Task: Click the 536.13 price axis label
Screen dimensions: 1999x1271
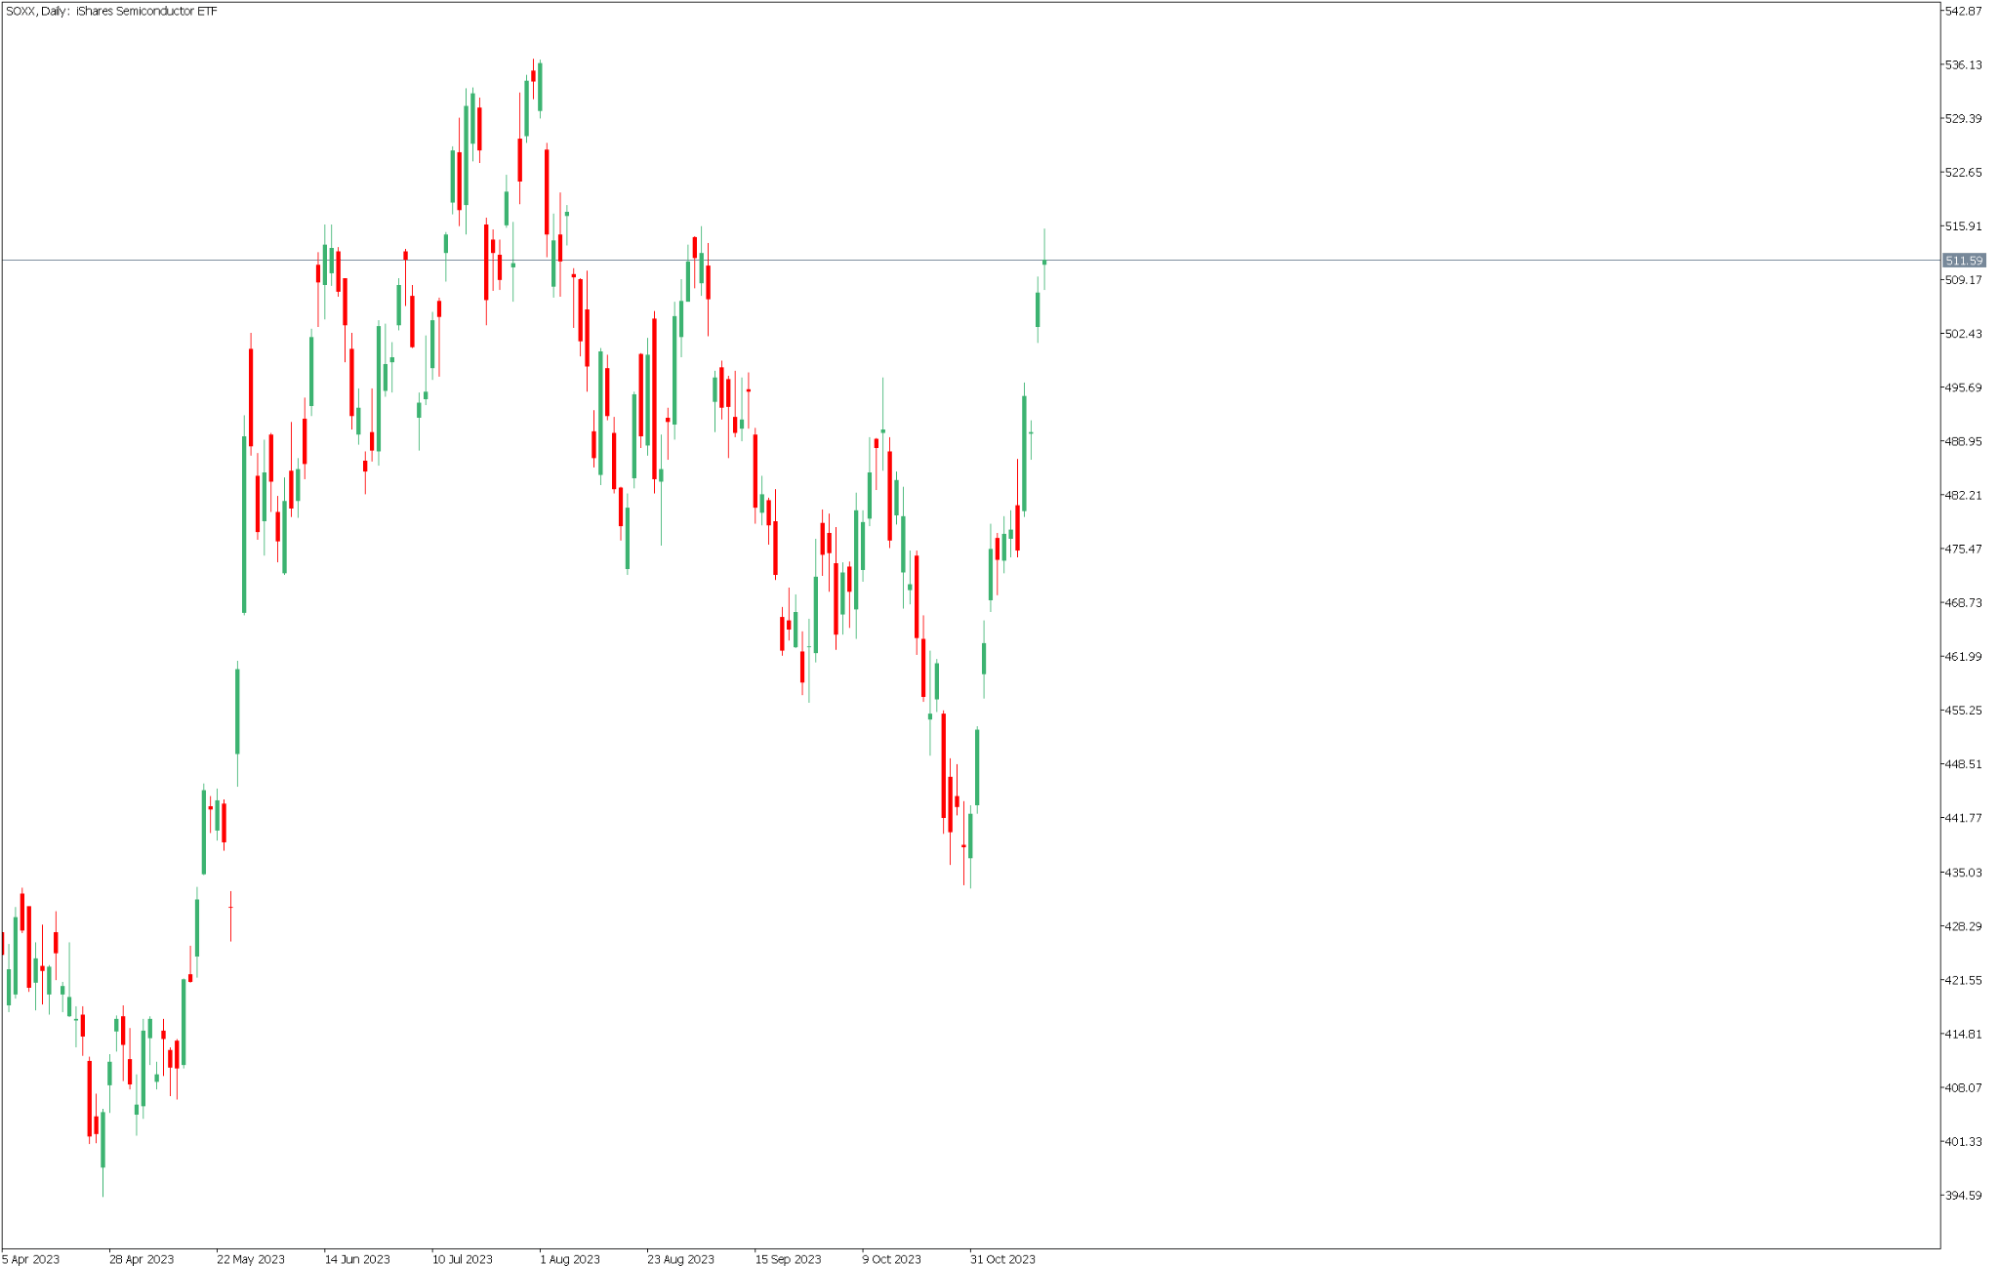Action: click(x=1962, y=65)
